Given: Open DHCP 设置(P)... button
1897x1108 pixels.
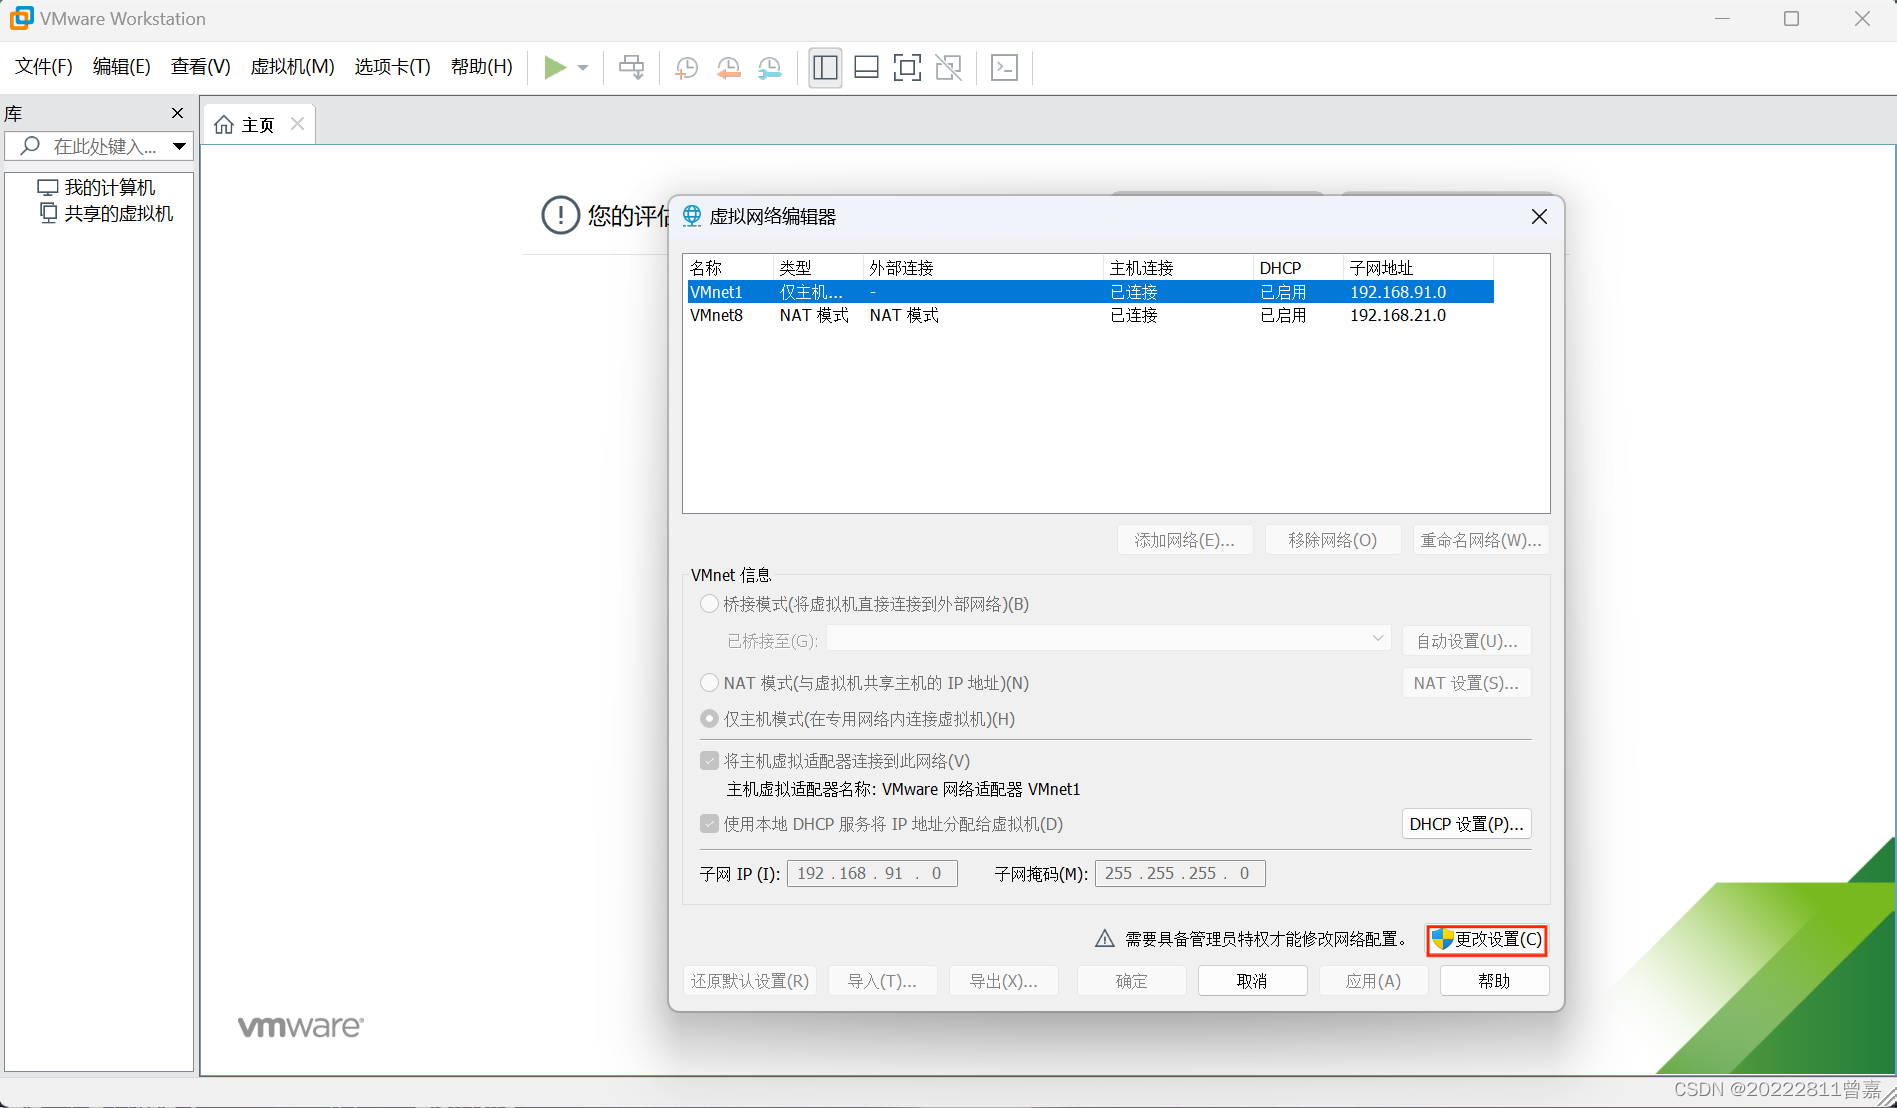Looking at the screenshot, I should point(1467,824).
